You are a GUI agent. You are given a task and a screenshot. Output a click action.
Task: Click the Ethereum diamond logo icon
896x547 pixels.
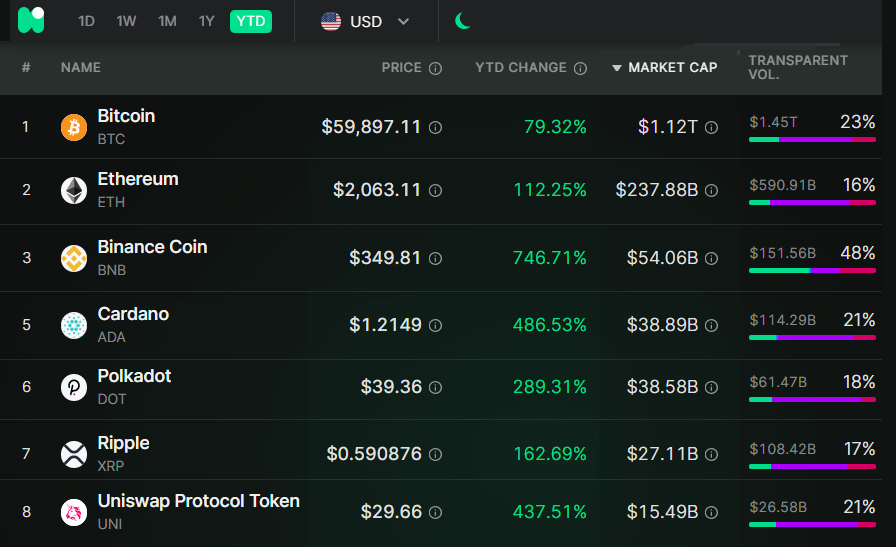coord(74,190)
